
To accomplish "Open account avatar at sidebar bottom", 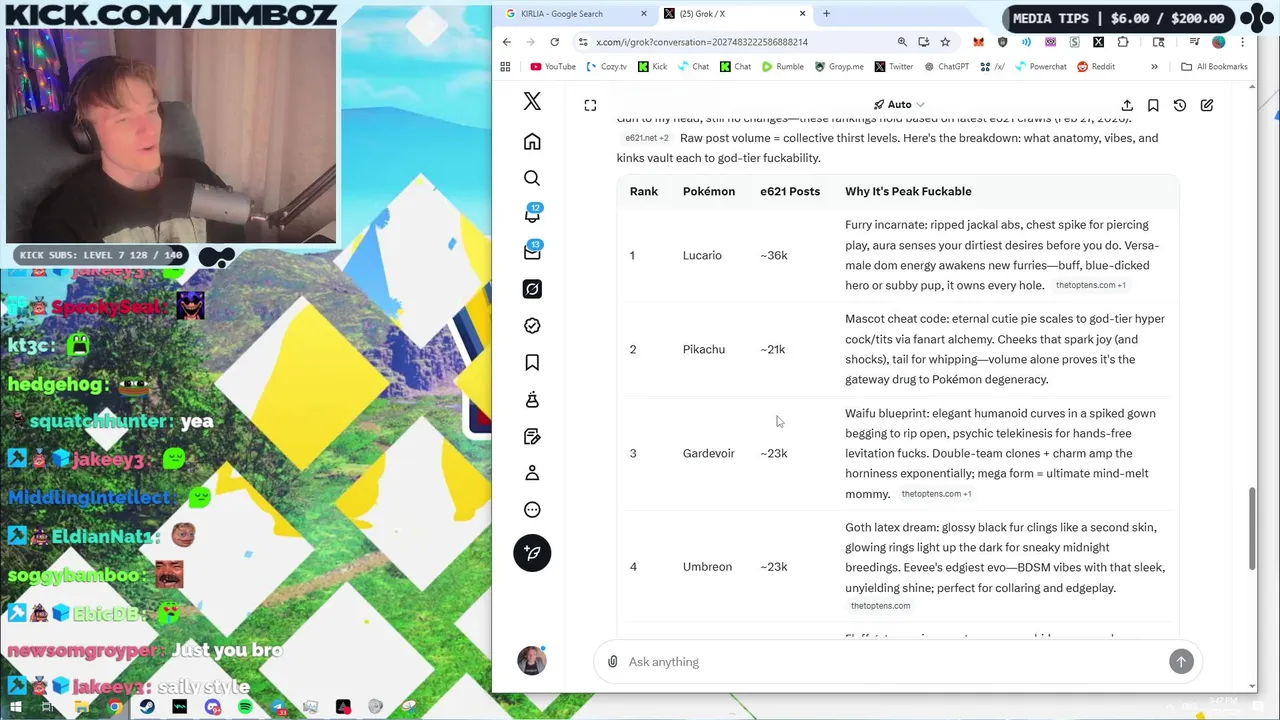I will coord(532,660).
